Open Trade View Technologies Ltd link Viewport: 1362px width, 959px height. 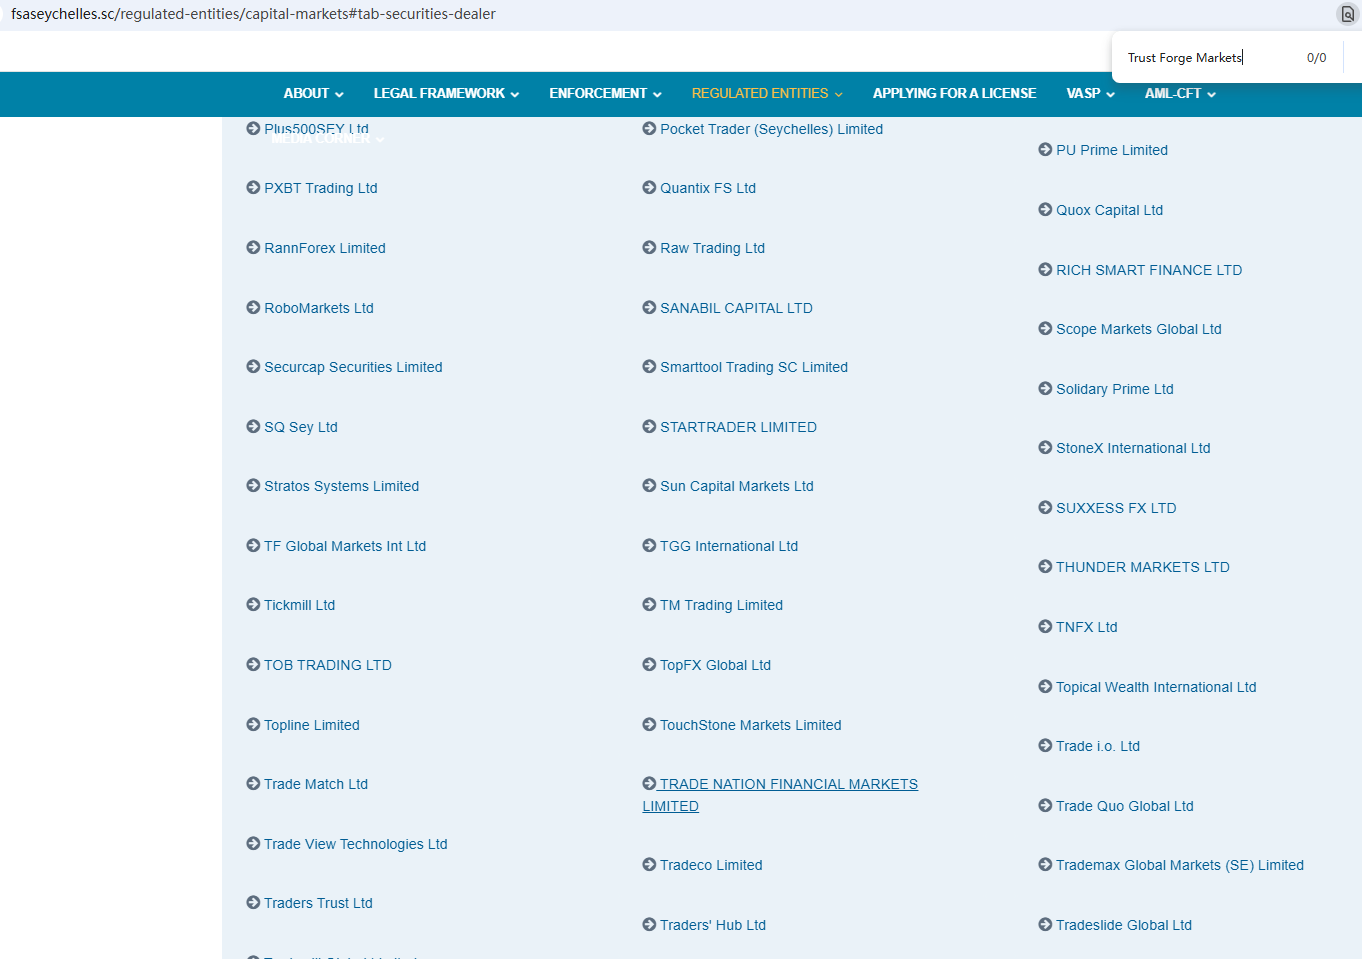[355, 844]
